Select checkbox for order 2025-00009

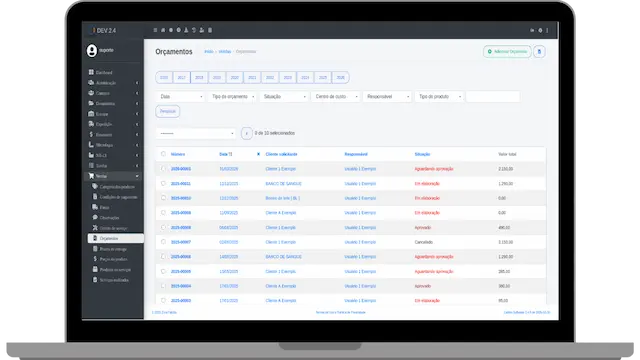coord(163,213)
